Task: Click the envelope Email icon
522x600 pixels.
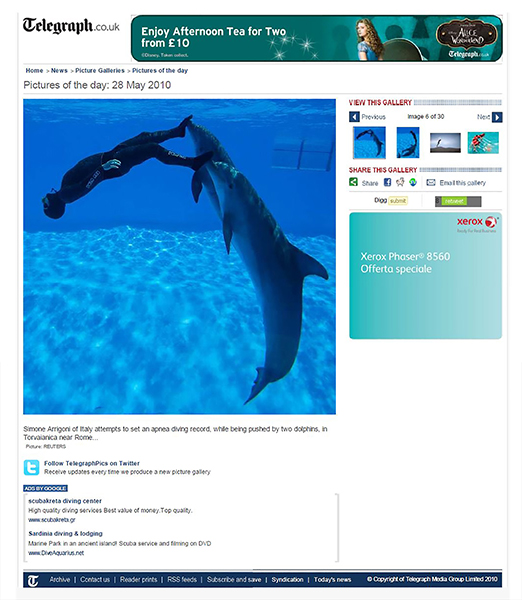Action: [x=431, y=183]
